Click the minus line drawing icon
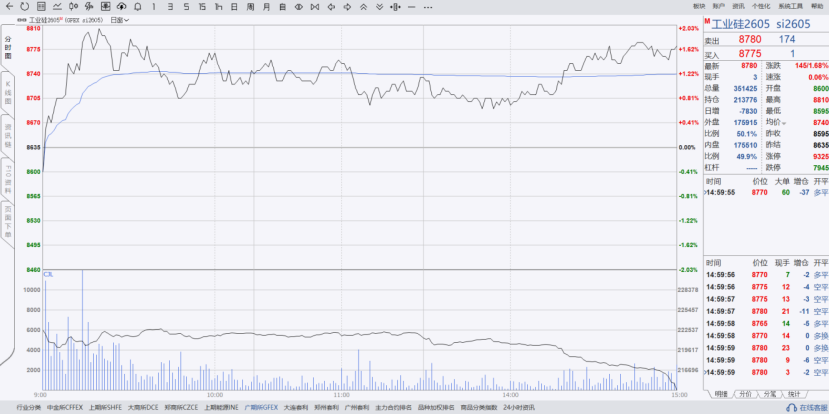The height and width of the screenshot is (414, 830). click(x=411, y=7)
